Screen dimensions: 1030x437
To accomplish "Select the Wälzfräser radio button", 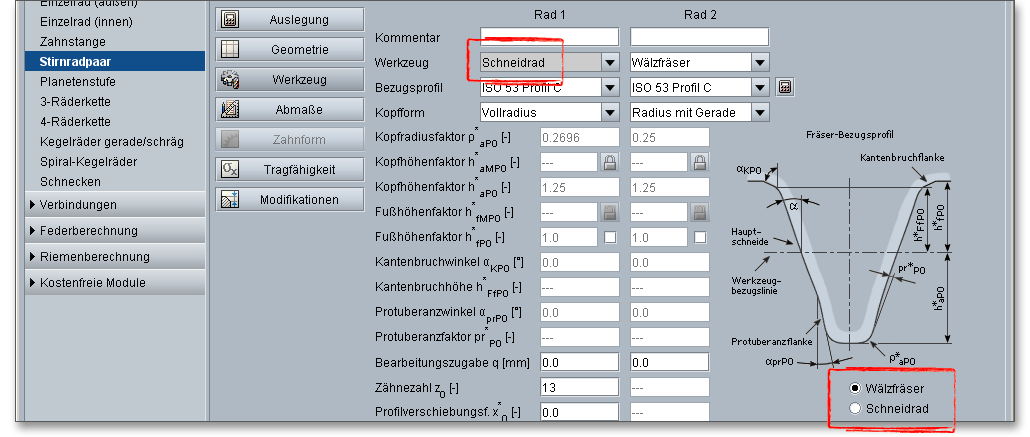I will (x=854, y=388).
